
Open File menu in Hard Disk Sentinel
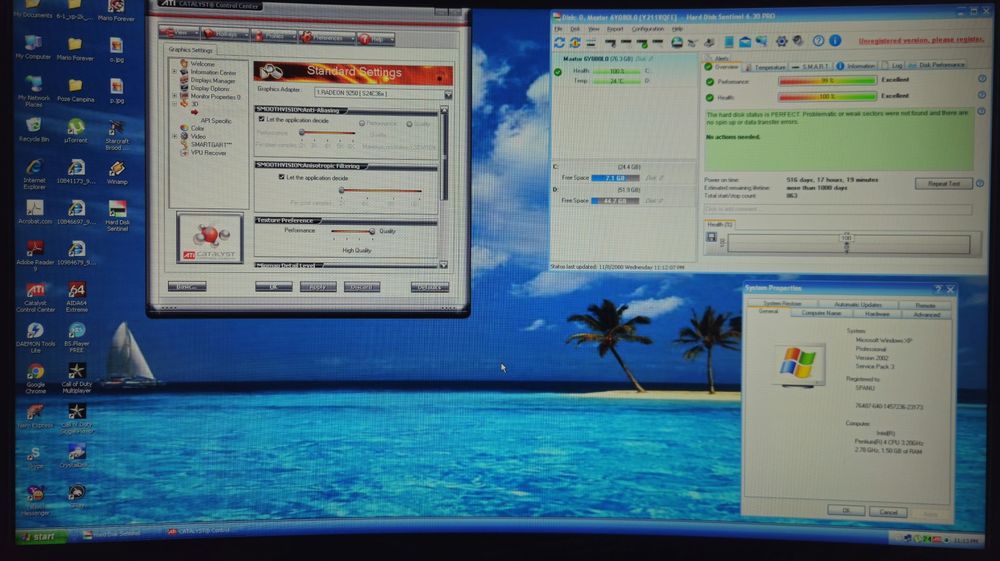coord(558,29)
